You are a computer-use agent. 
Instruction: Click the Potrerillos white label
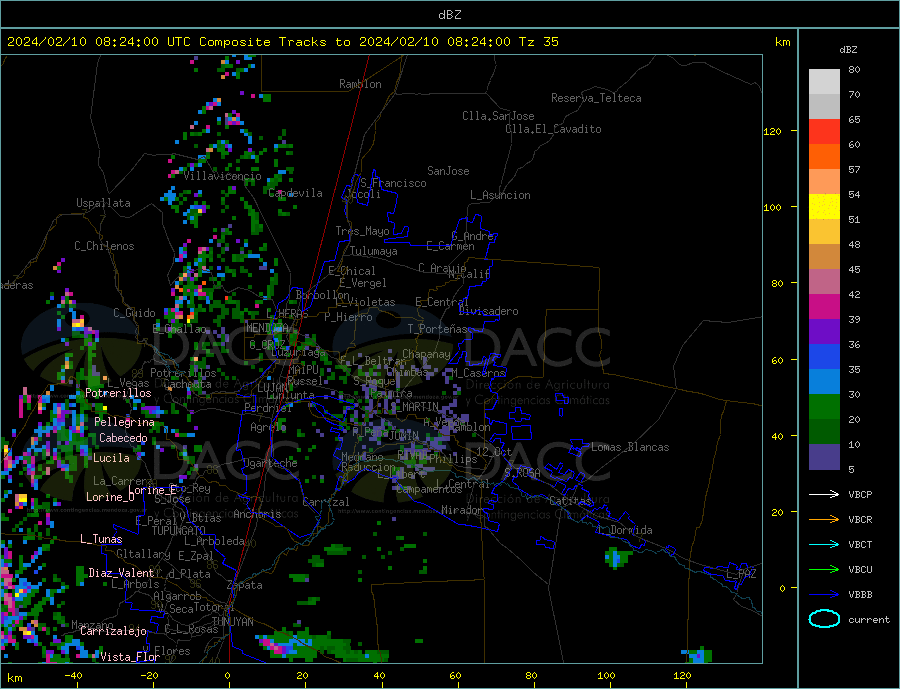click(x=118, y=393)
